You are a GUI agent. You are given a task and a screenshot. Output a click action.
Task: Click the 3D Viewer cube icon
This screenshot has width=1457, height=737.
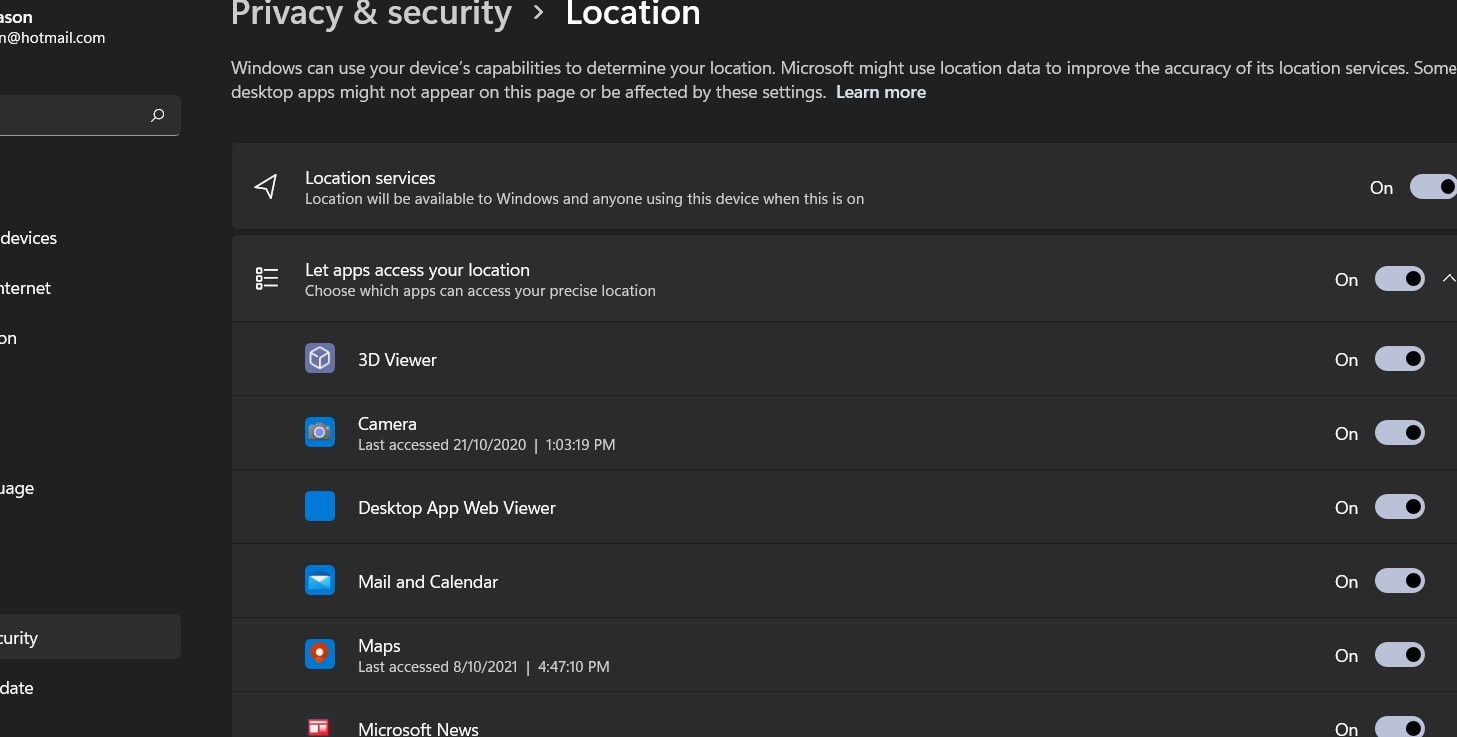(x=320, y=359)
